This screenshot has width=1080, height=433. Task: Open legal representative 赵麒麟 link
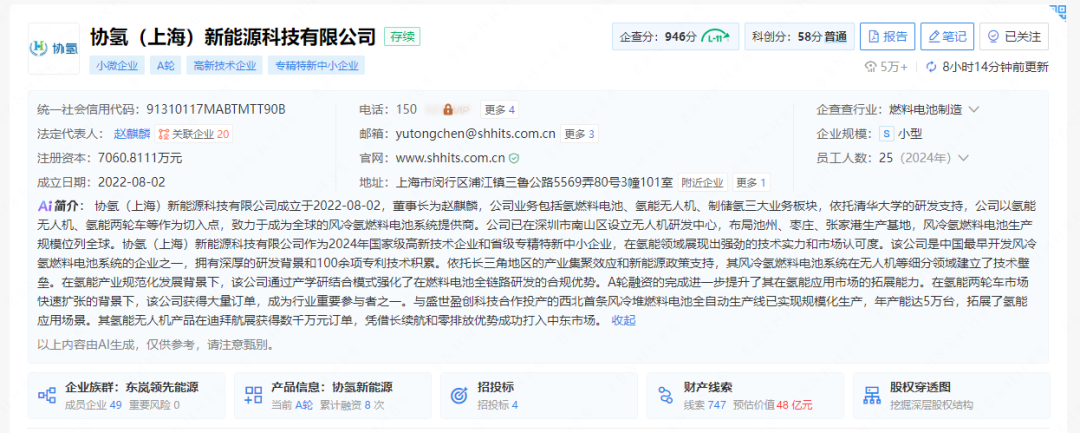coord(131,134)
